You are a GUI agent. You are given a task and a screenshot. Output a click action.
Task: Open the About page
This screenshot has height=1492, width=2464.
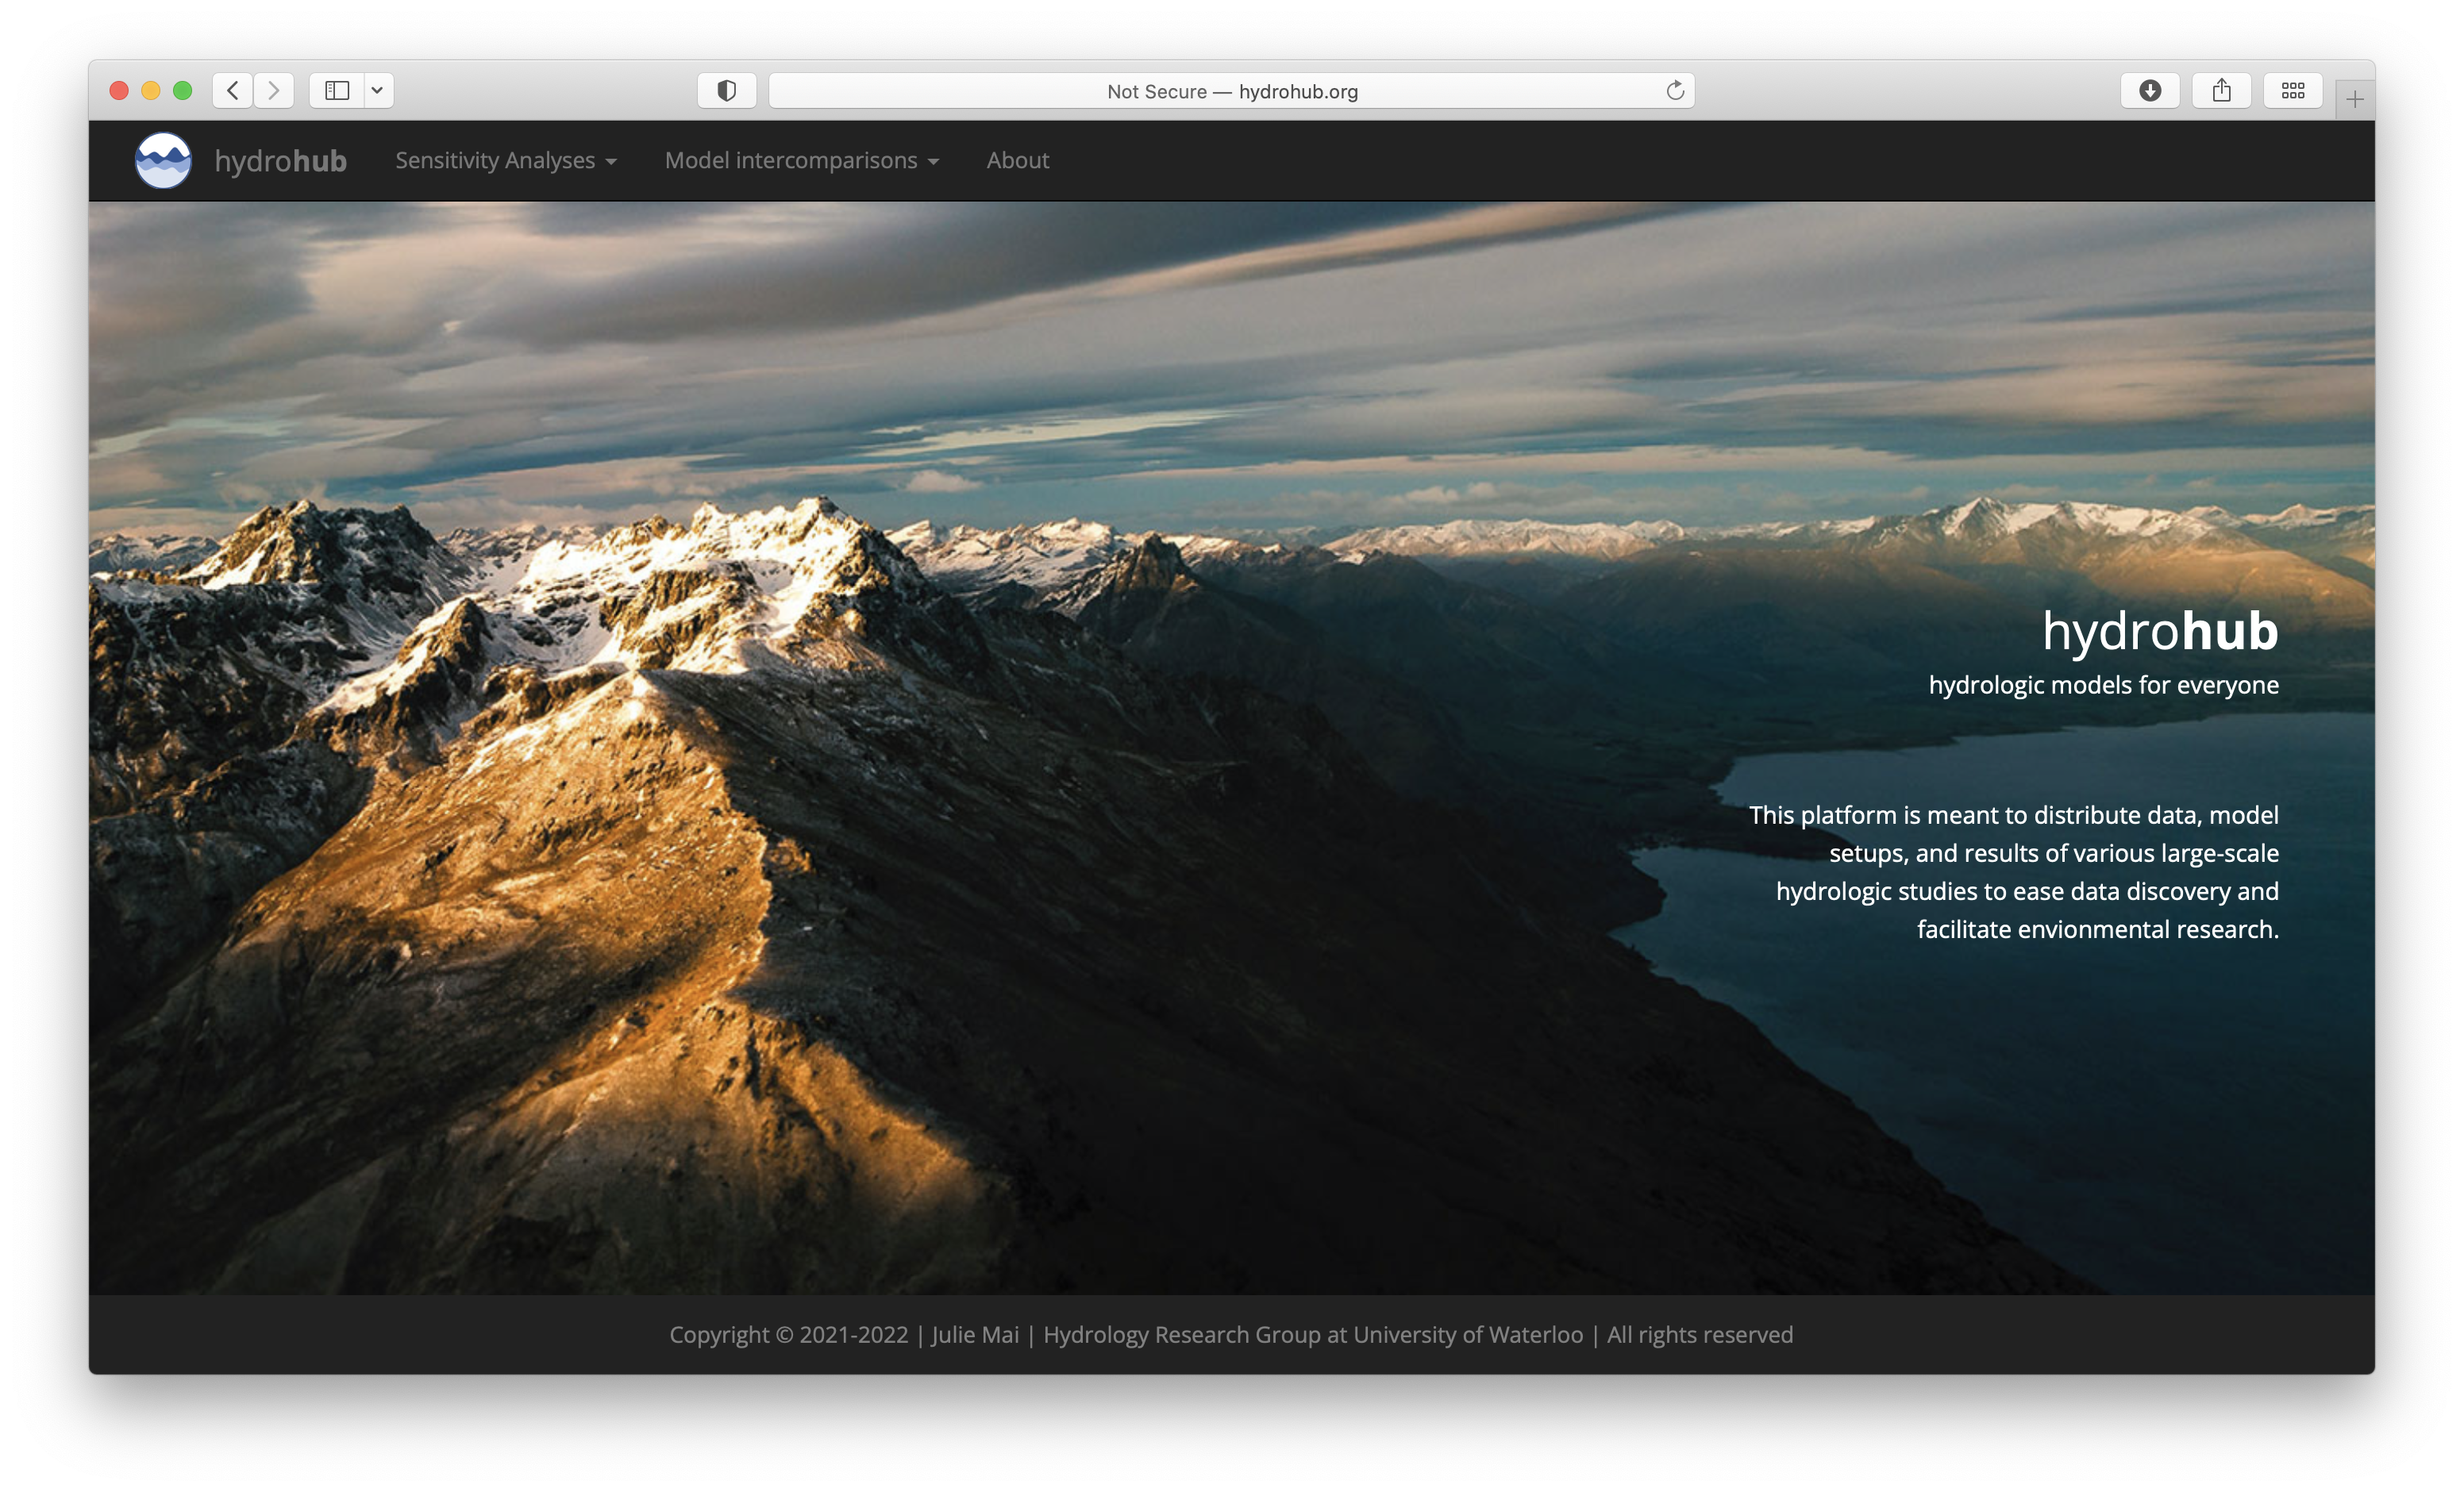tap(1018, 160)
